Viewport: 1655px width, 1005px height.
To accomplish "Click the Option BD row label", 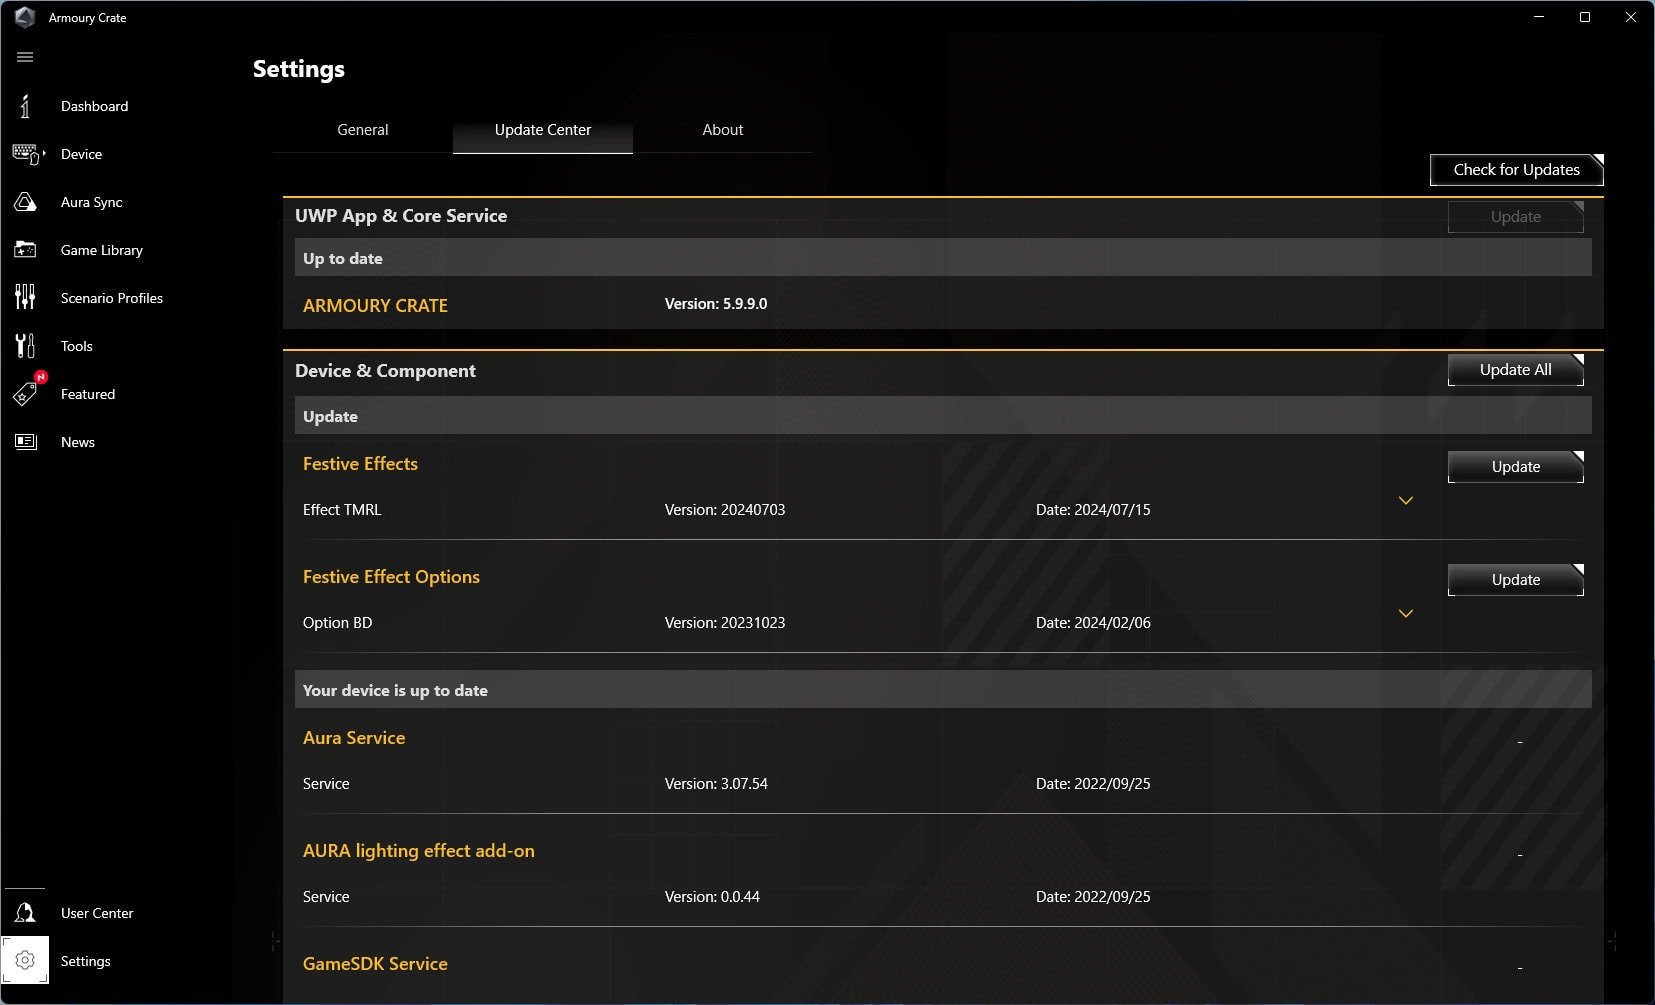I will [337, 623].
